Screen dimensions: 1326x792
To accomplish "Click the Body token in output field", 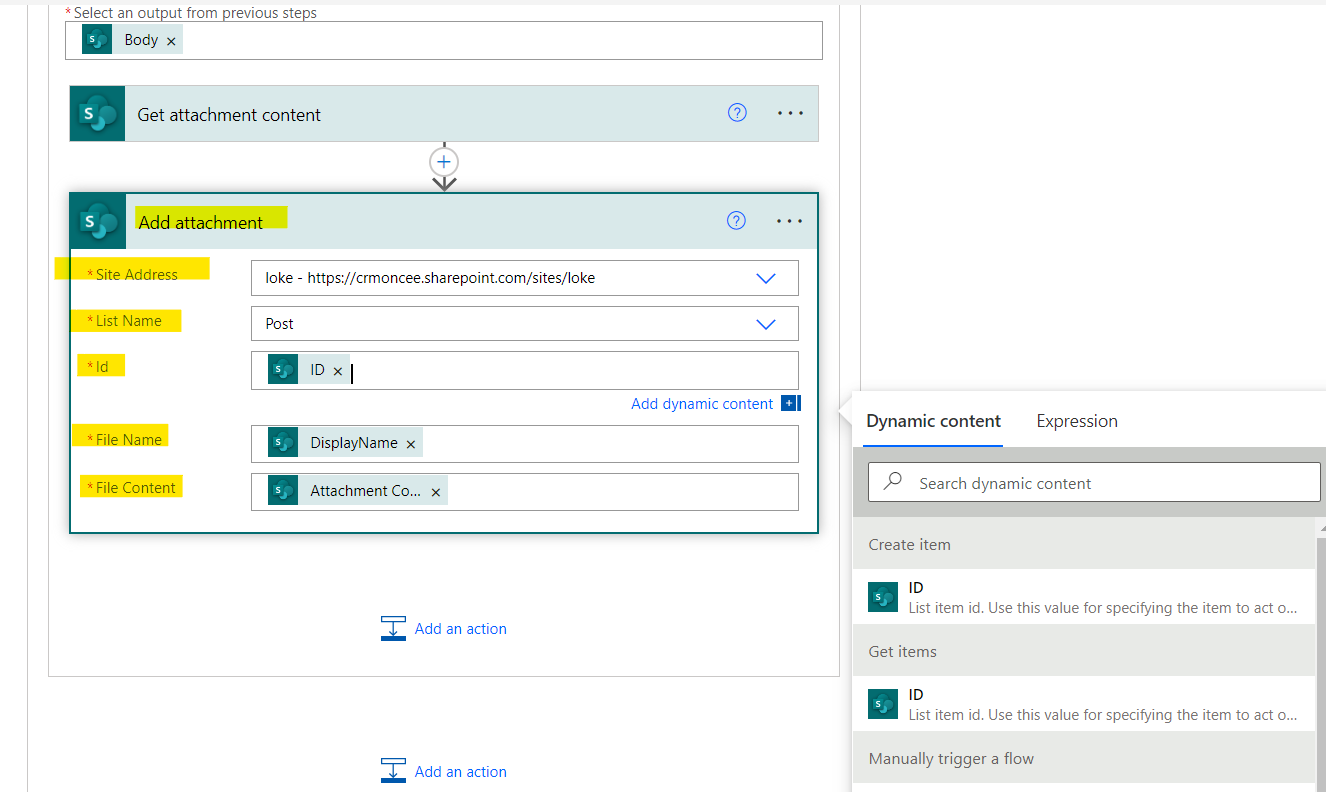I will 132,40.
